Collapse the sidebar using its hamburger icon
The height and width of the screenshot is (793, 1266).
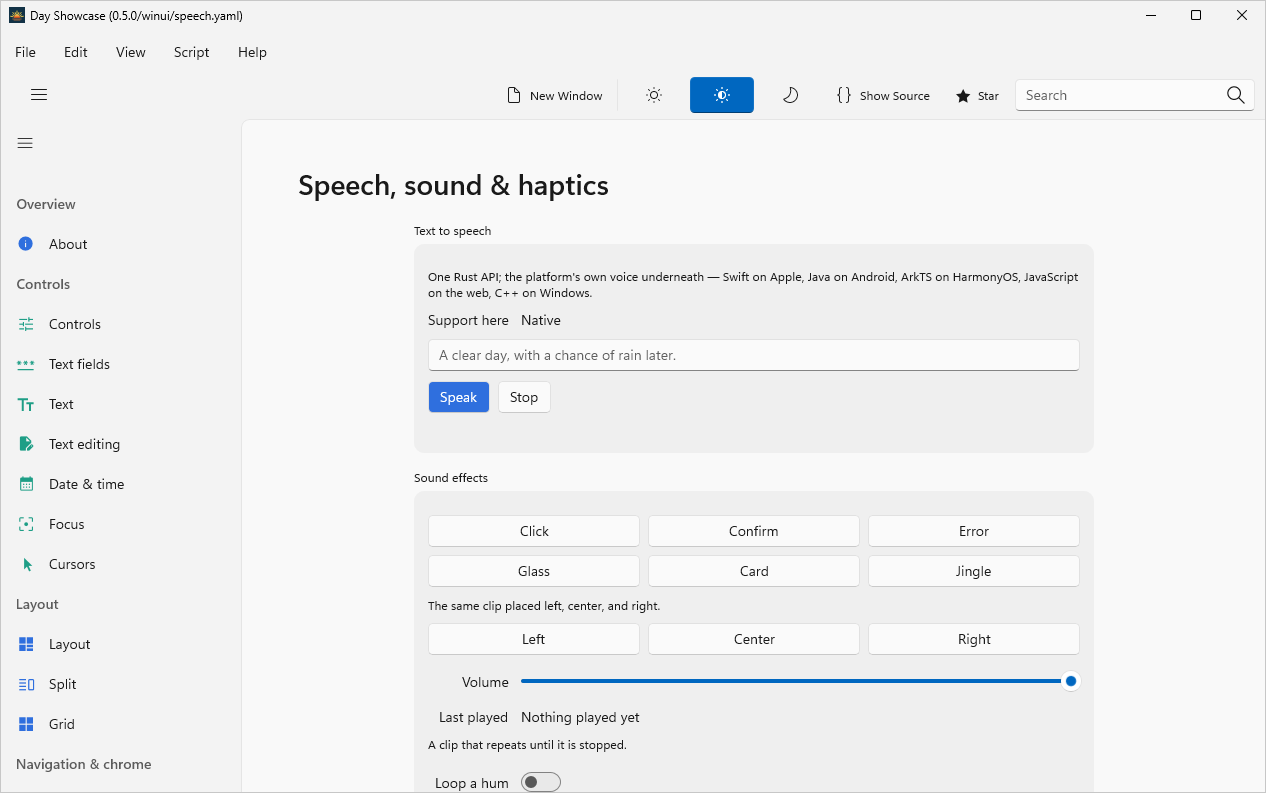(x=25, y=143)
